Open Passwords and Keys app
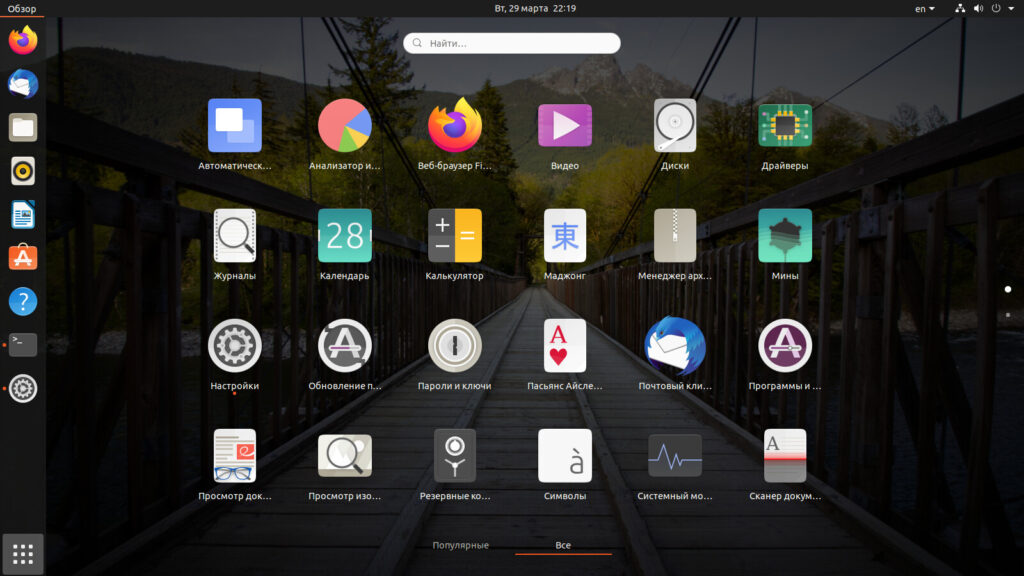The height and width of the screenshot is (576, 1024). pyautogui.click(x=454, y=346)
